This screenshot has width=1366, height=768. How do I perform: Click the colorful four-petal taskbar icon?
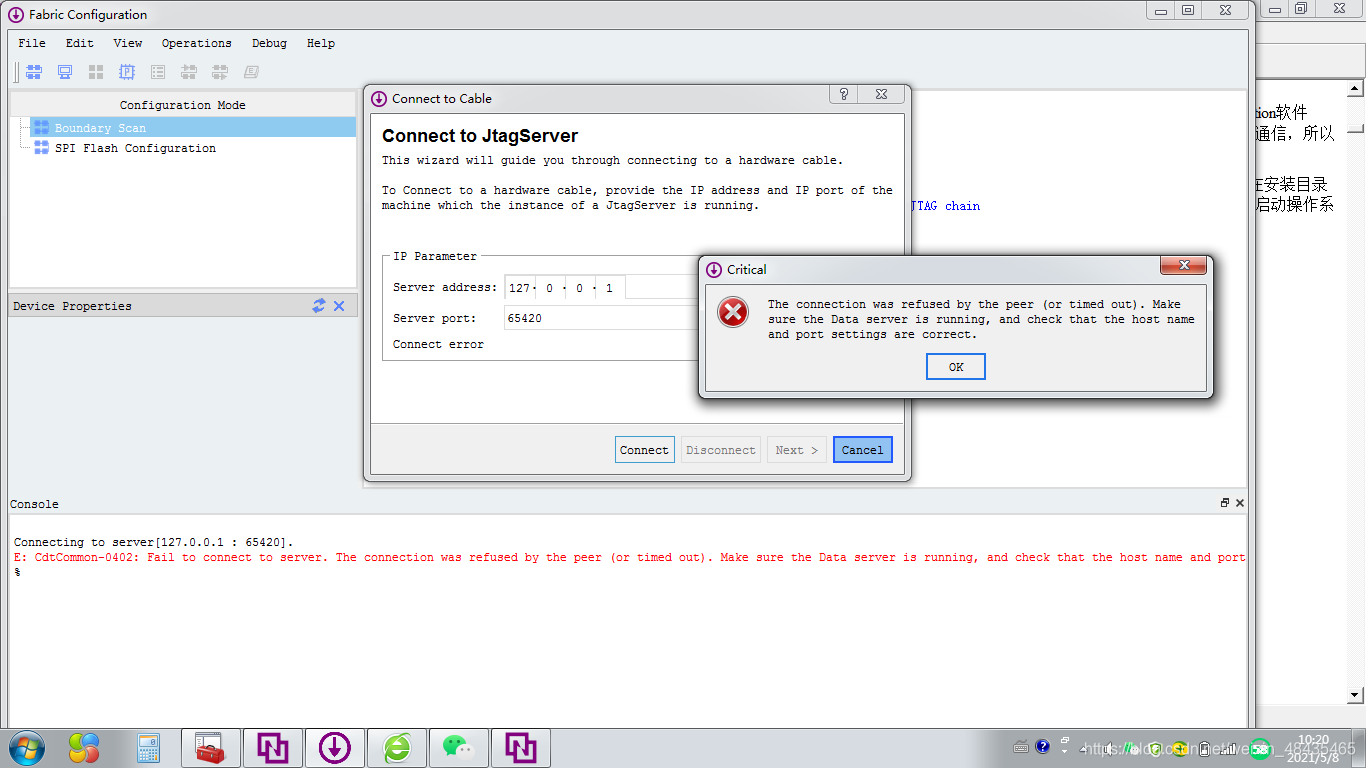tap(84, 748)
